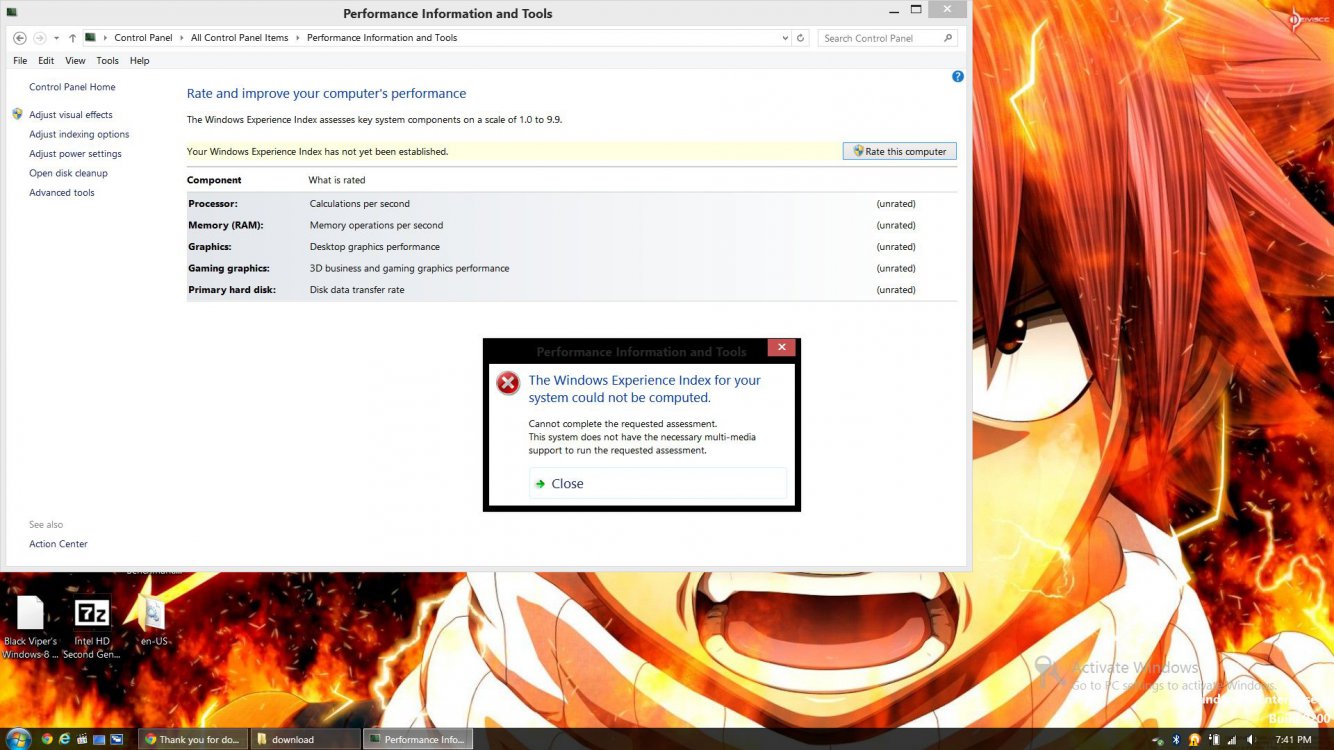Click the Search Control Panel field
This screenshot has width=1334, height=750.
[880, 38]
